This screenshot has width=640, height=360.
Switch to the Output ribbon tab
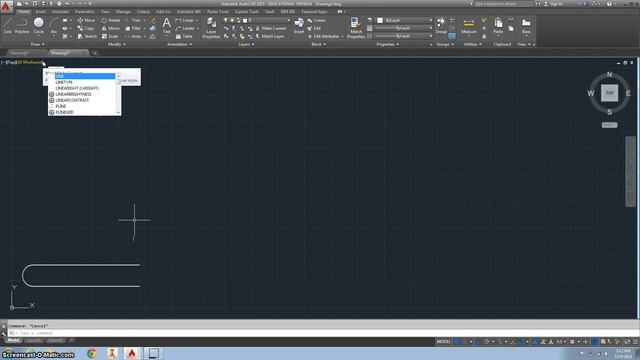143,11
